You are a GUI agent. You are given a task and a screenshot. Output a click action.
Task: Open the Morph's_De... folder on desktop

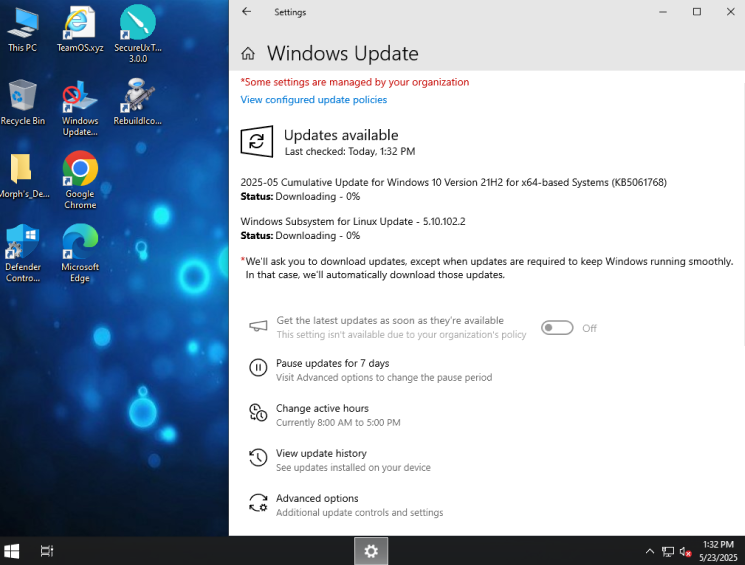22,176
